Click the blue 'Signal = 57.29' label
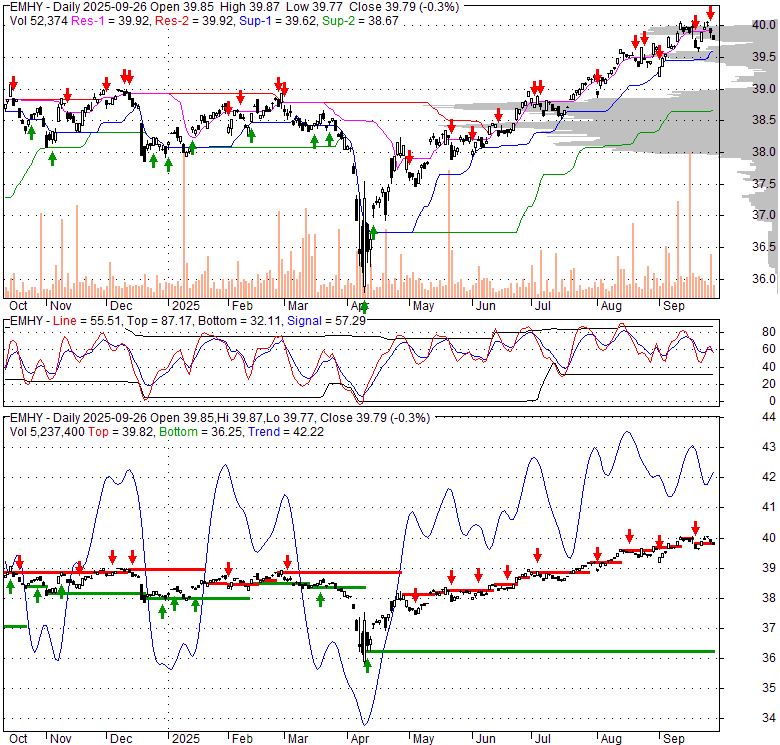 [326, 321]
